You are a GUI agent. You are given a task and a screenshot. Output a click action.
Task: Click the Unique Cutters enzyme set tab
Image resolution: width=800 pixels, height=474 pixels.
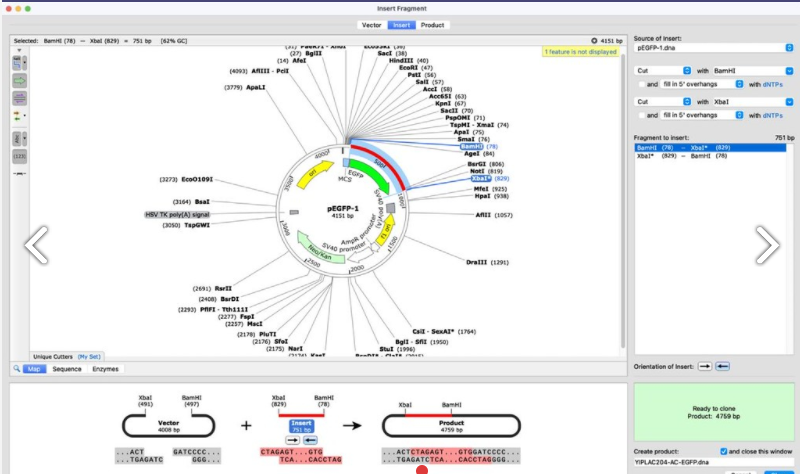click(53, 357)
